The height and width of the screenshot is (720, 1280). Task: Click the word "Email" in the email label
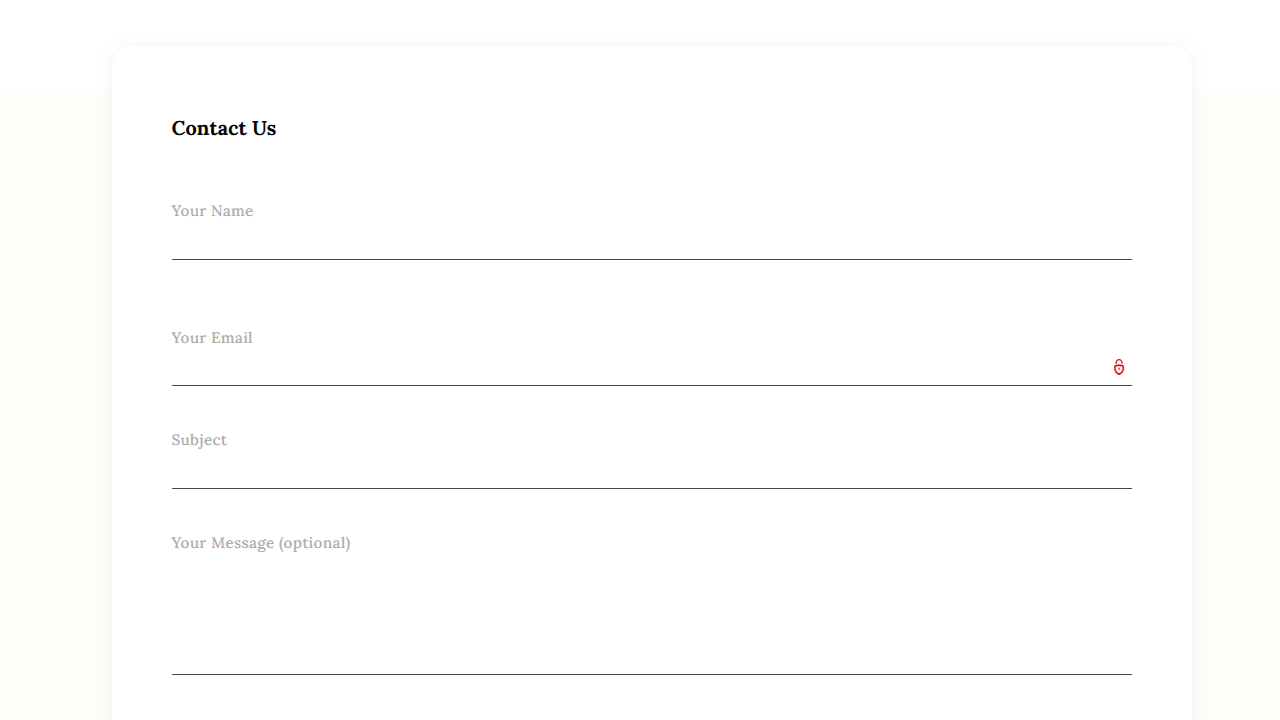pos(231,338)
